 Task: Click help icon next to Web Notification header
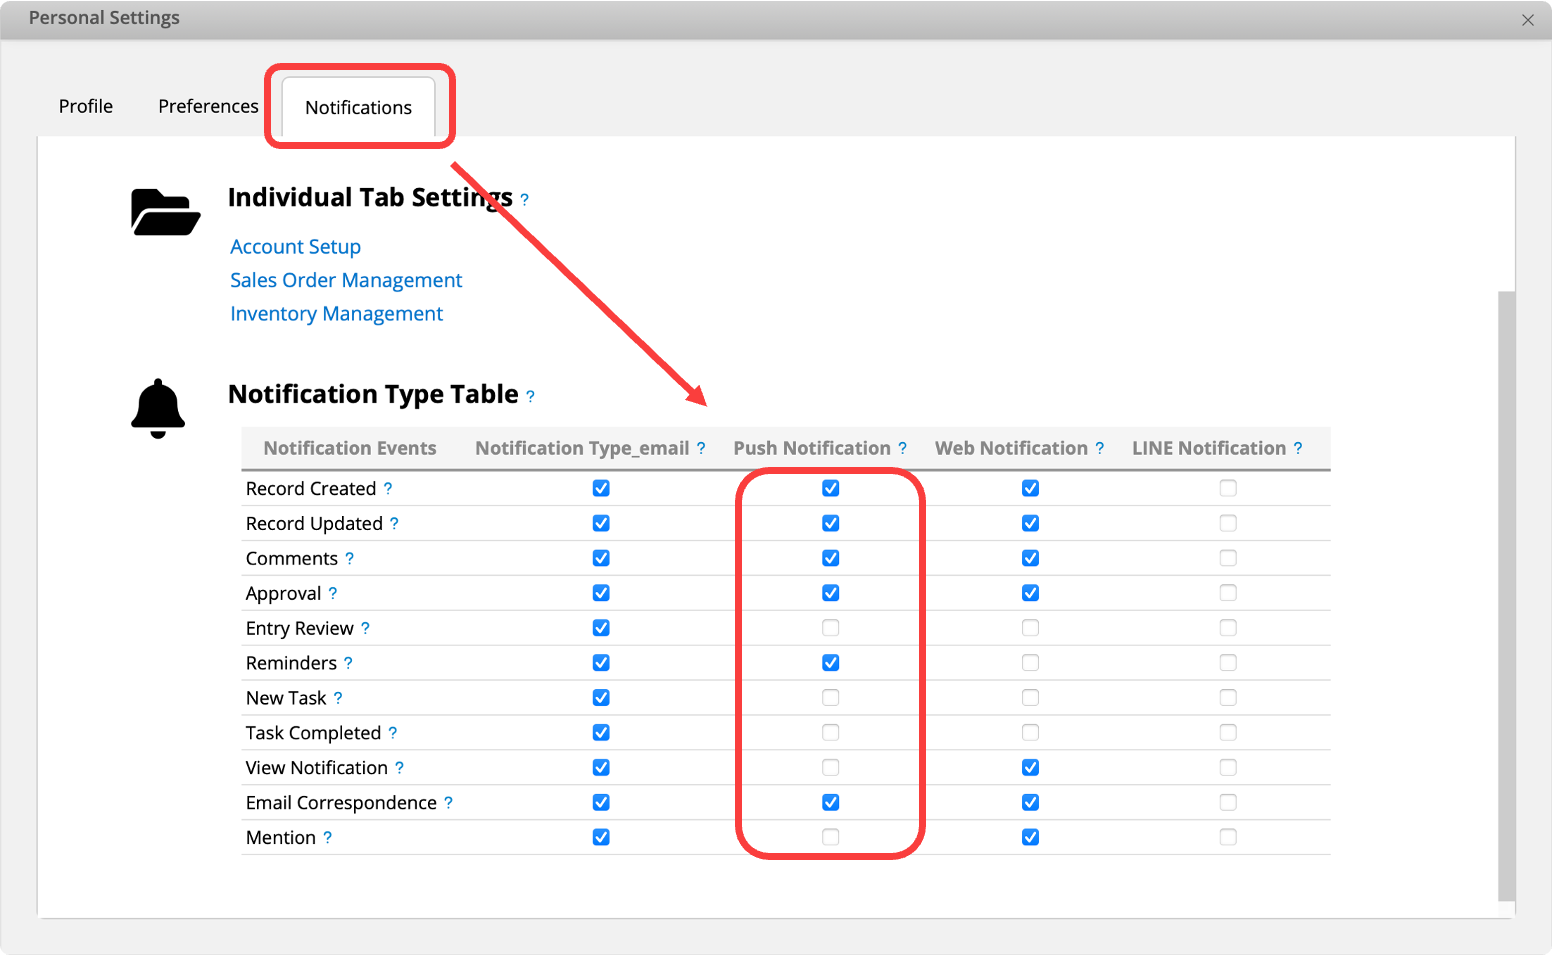click(x=1100, y=448)
